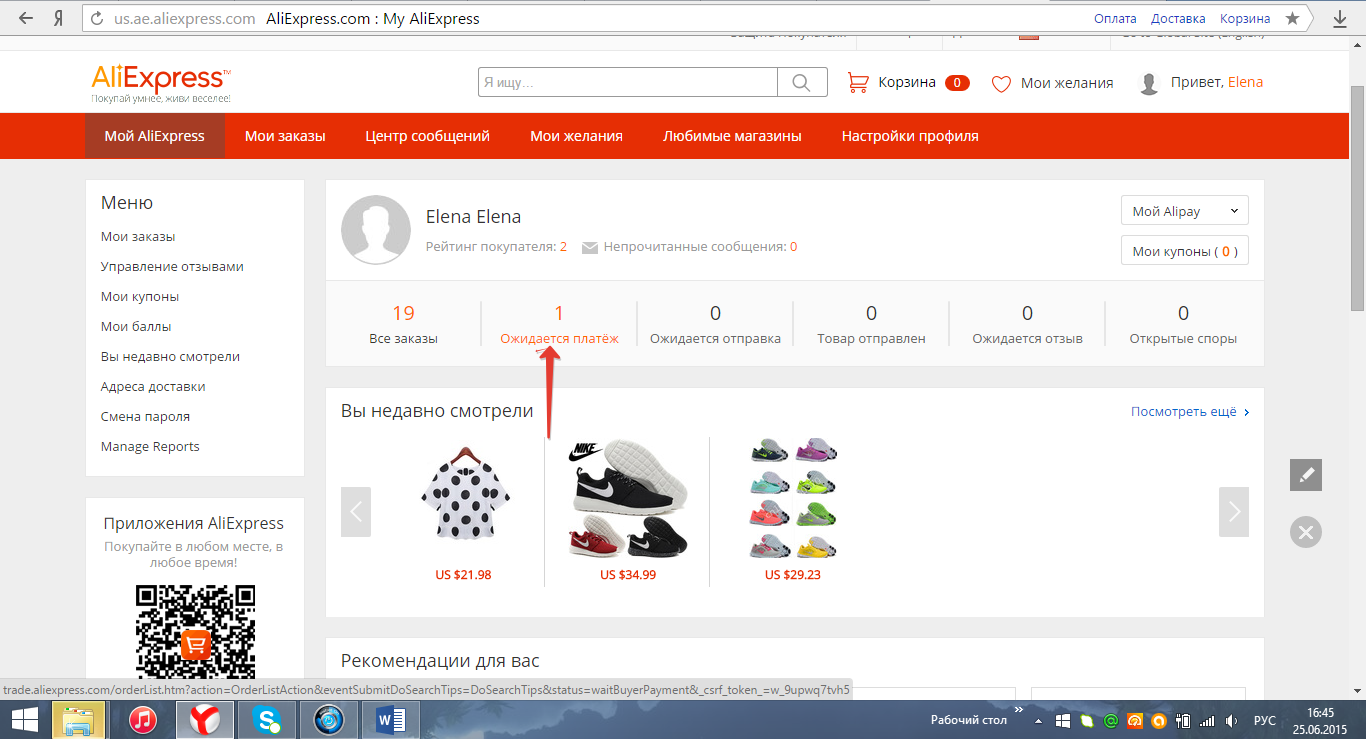Open the Мои желания navigation tab

point(576,136)
